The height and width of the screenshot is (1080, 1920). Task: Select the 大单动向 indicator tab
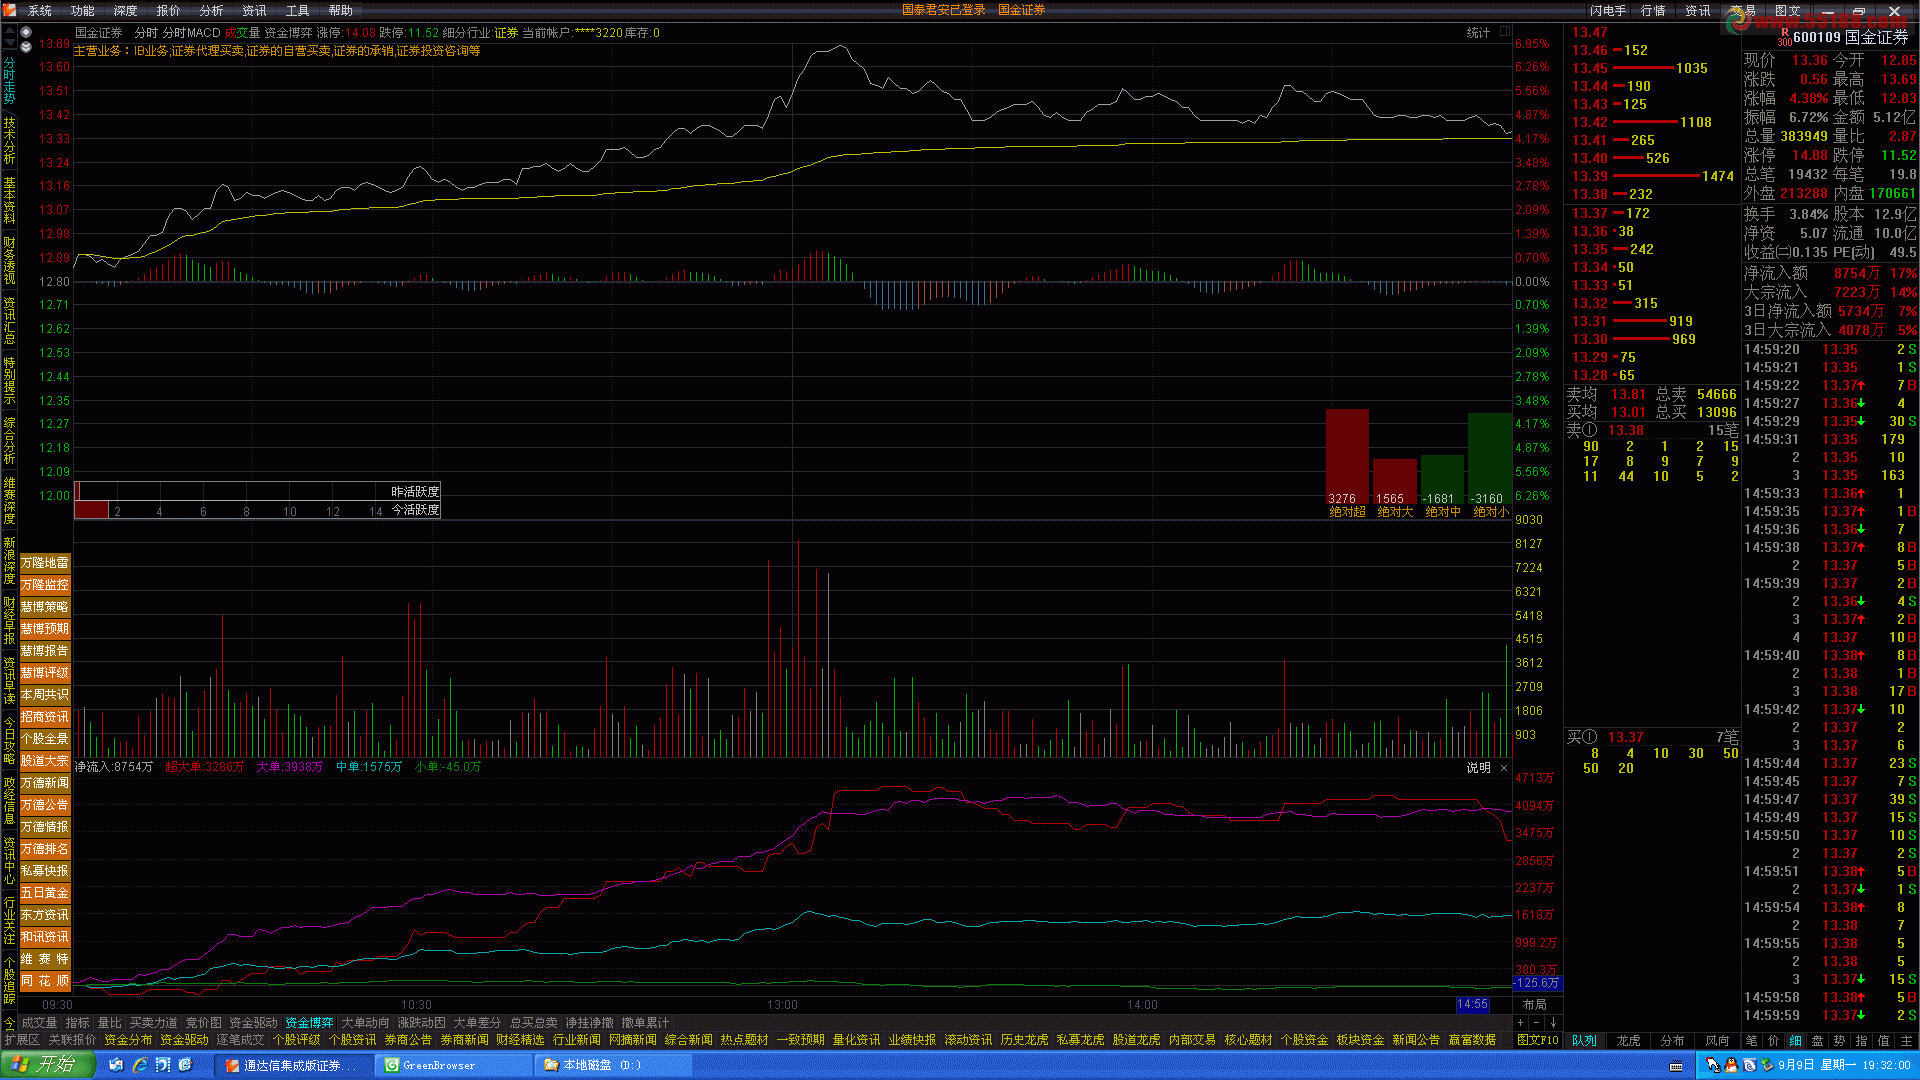click(x=365, y=1023)
